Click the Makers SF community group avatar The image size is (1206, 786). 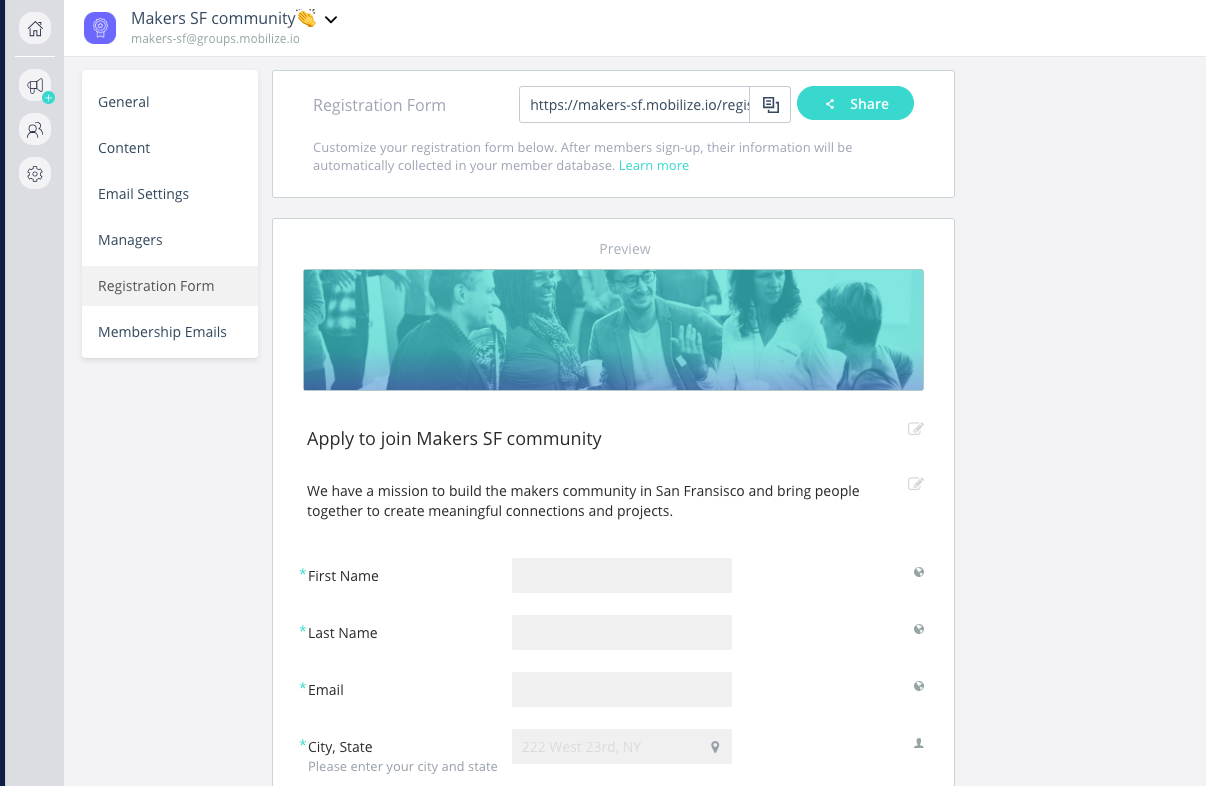tap(100, 27)
